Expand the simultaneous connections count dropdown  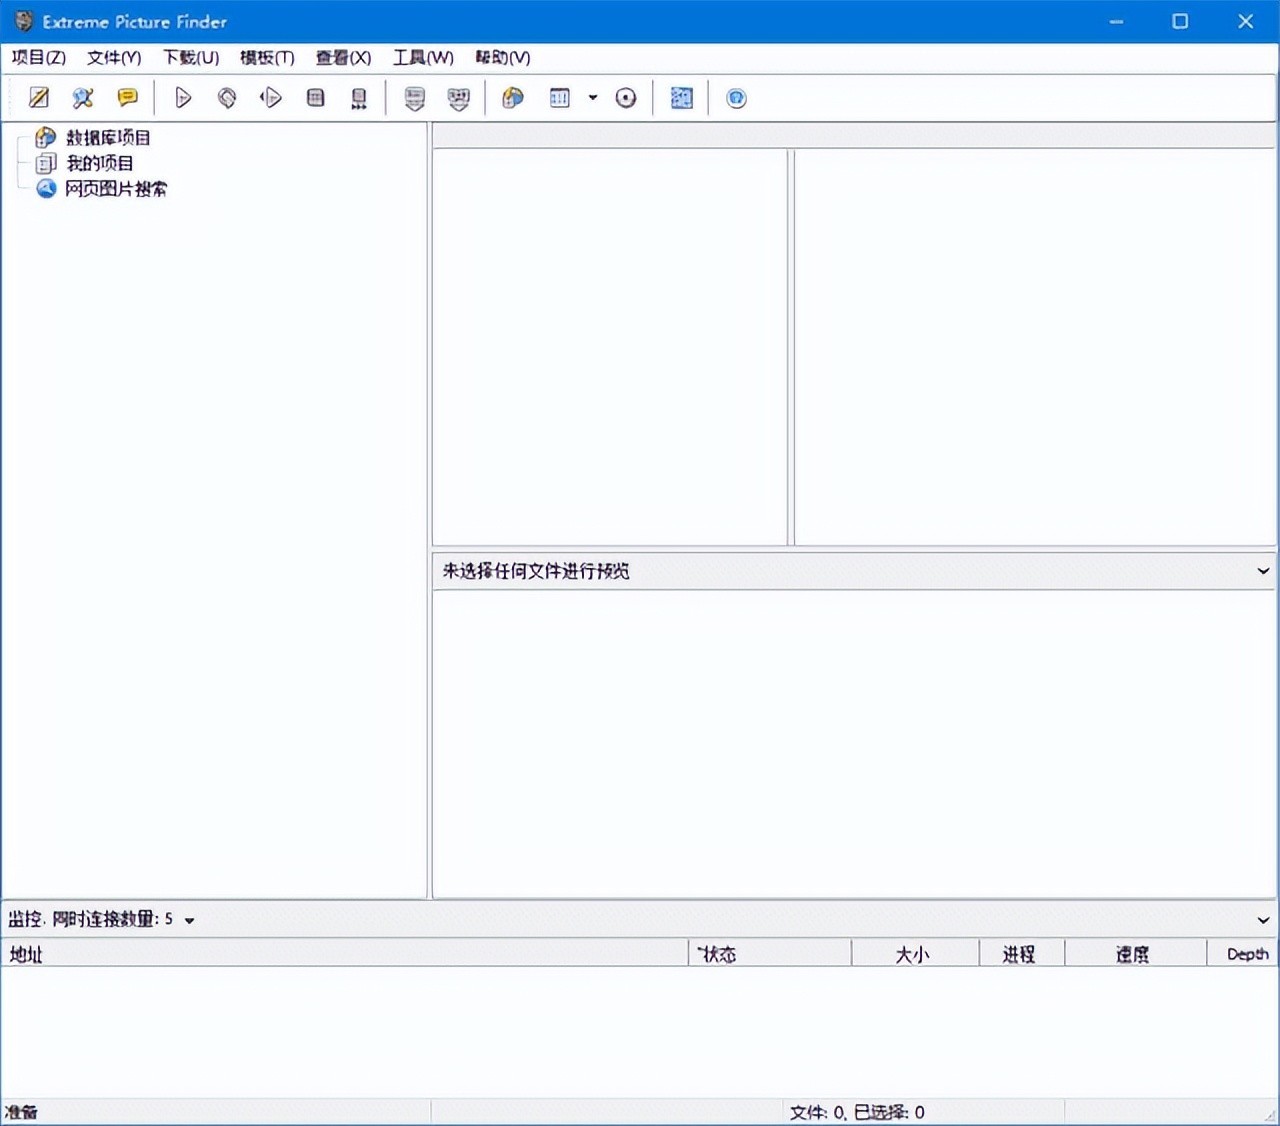[x=189, y=920]
